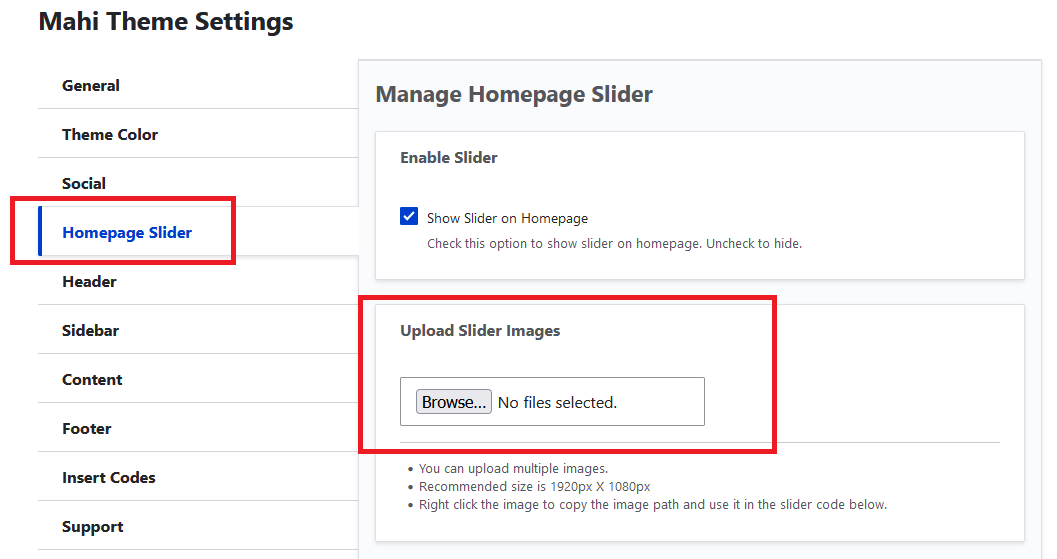Select the Footer tab
Viewport: 1057px width, 559px height.
click(87, 429)
